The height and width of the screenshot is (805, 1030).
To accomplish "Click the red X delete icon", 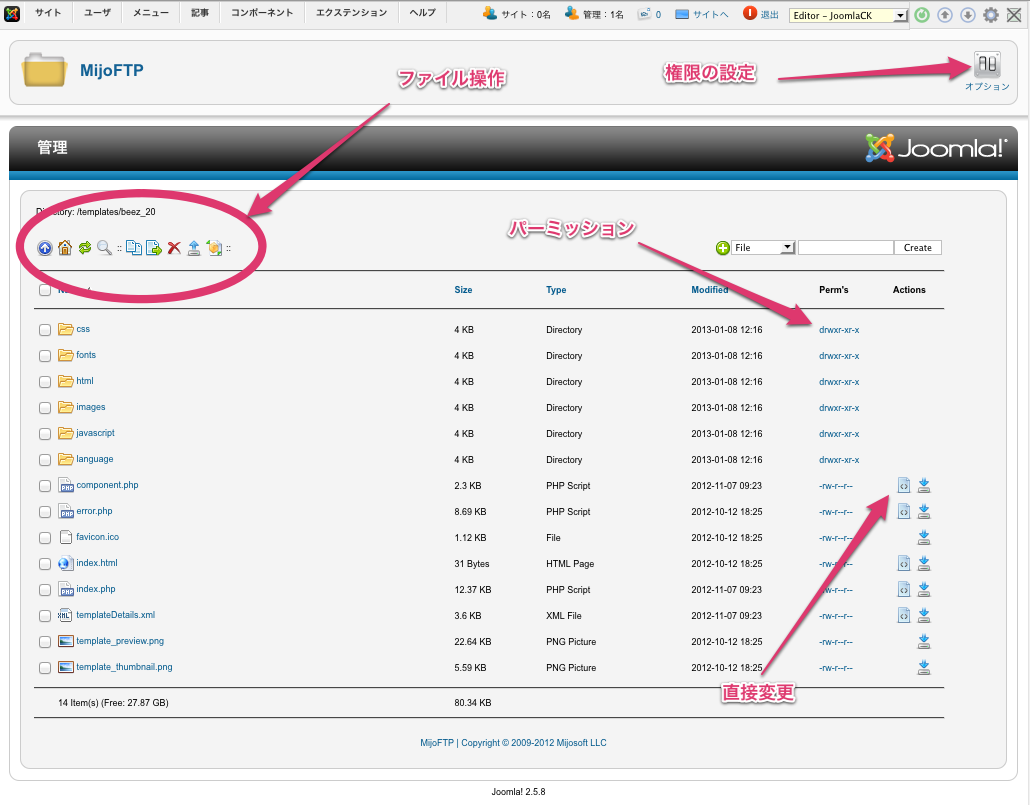I will tap(174, 248).
